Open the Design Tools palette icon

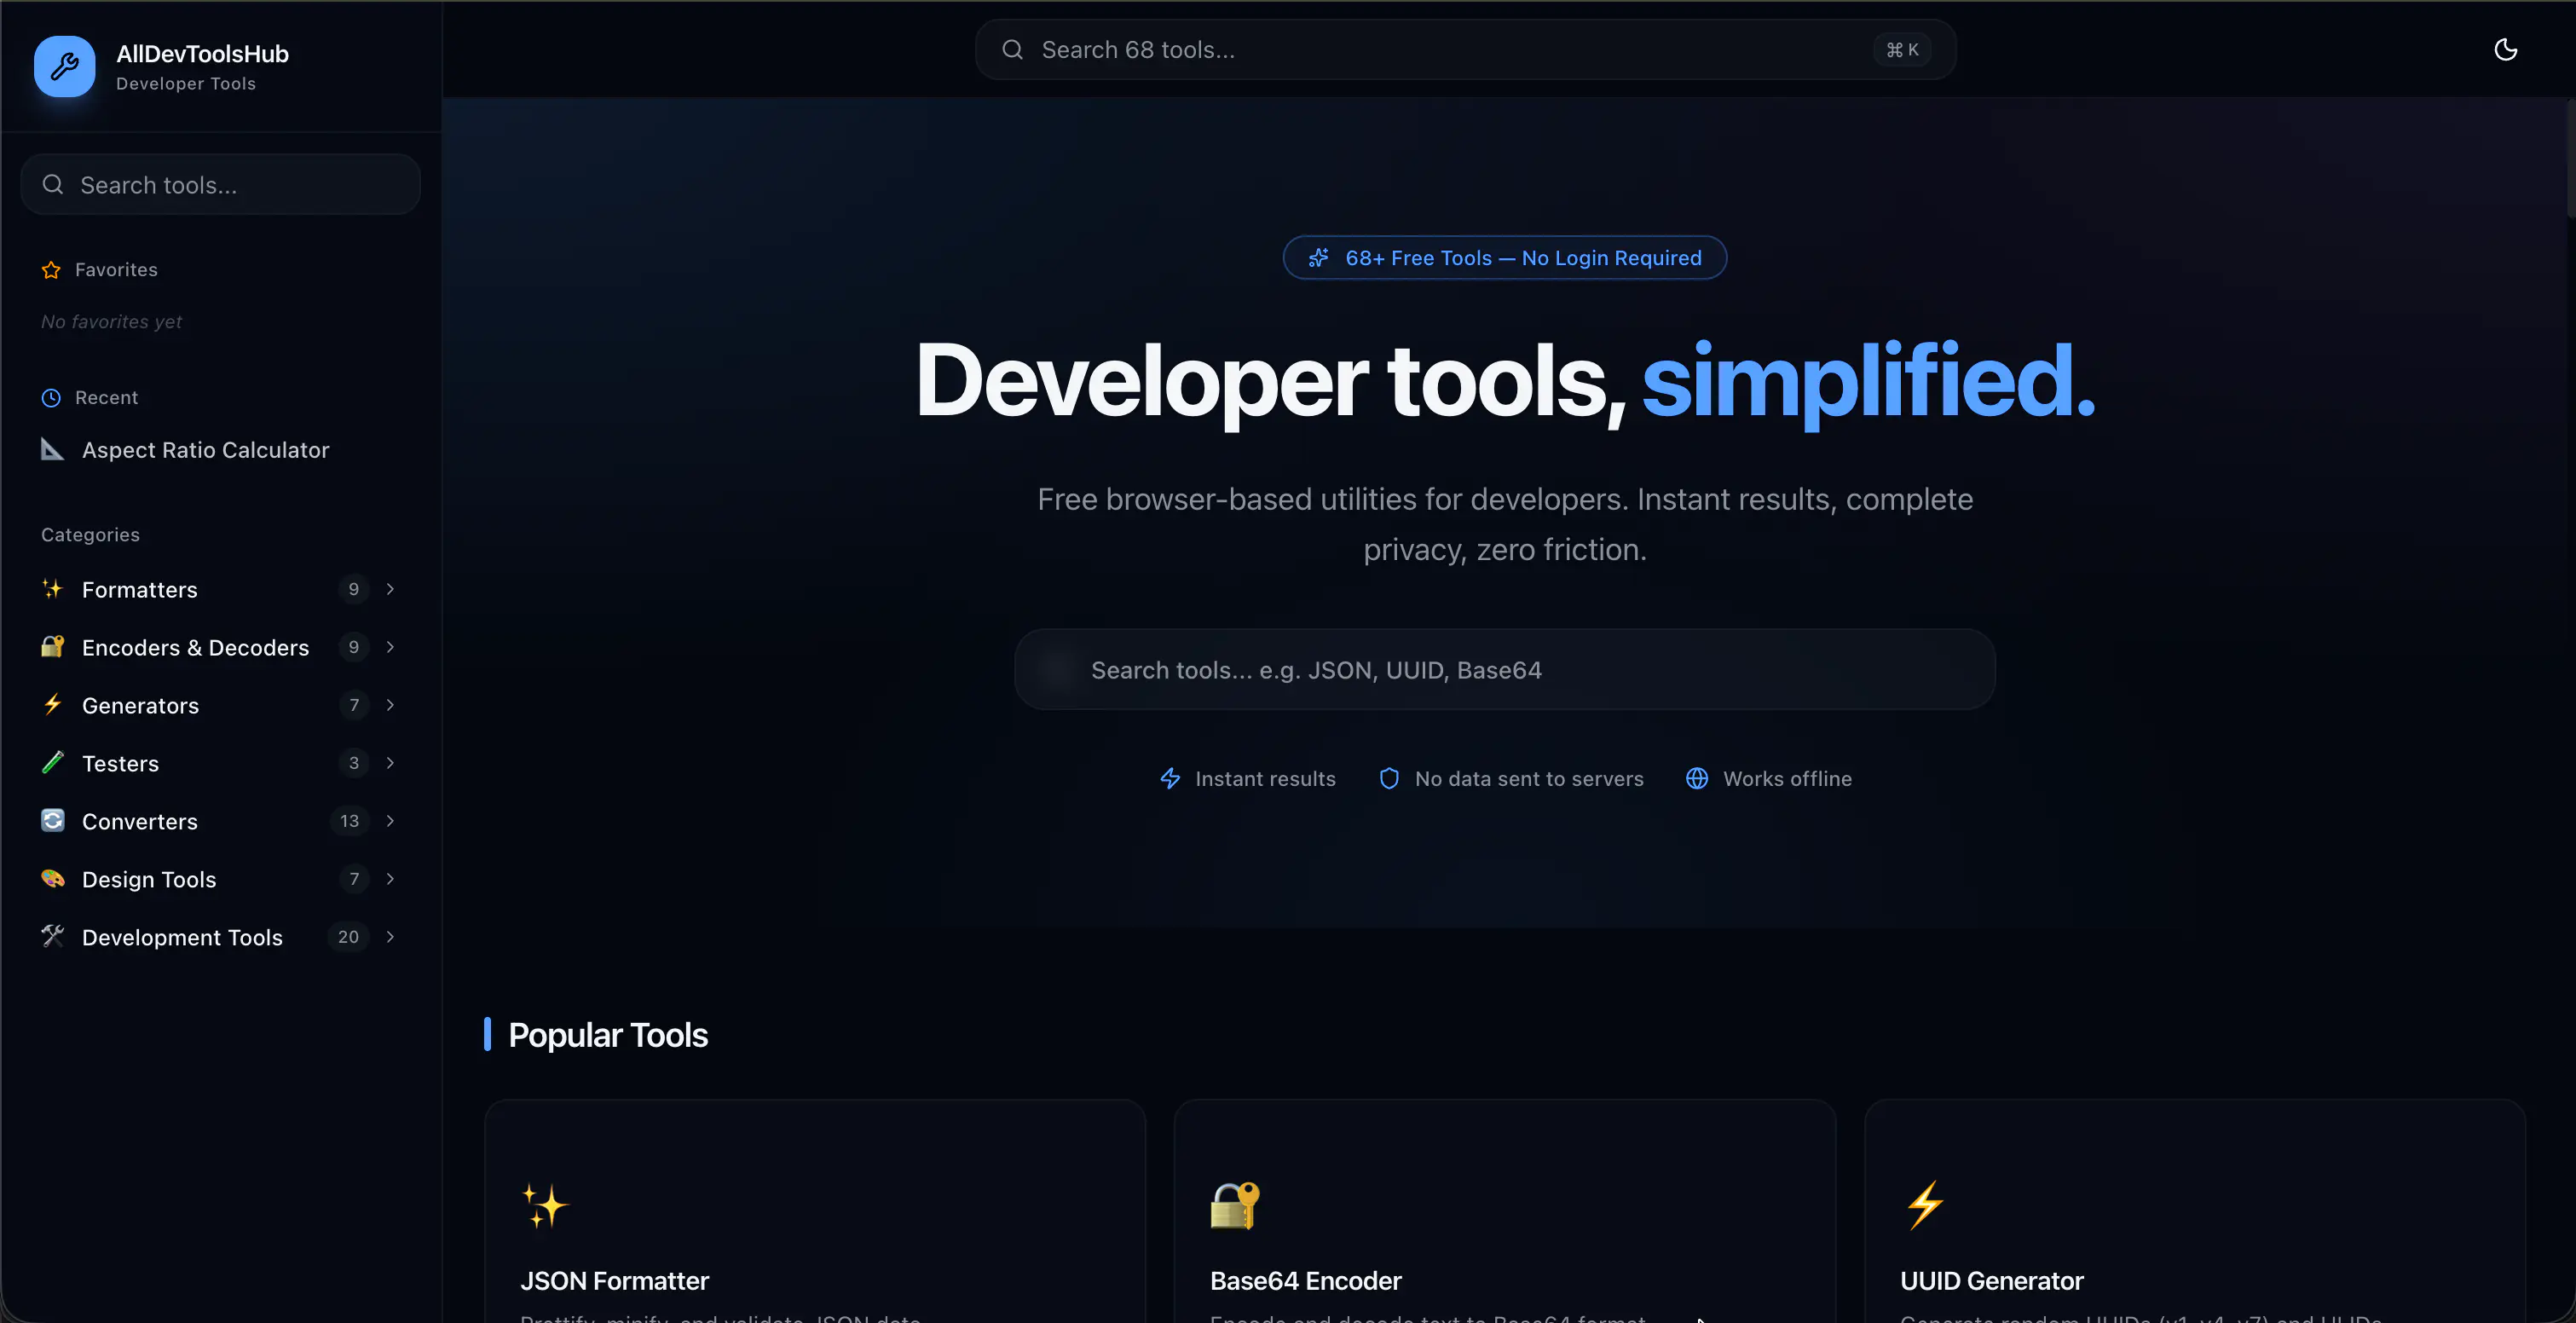[x=53, y=879]
